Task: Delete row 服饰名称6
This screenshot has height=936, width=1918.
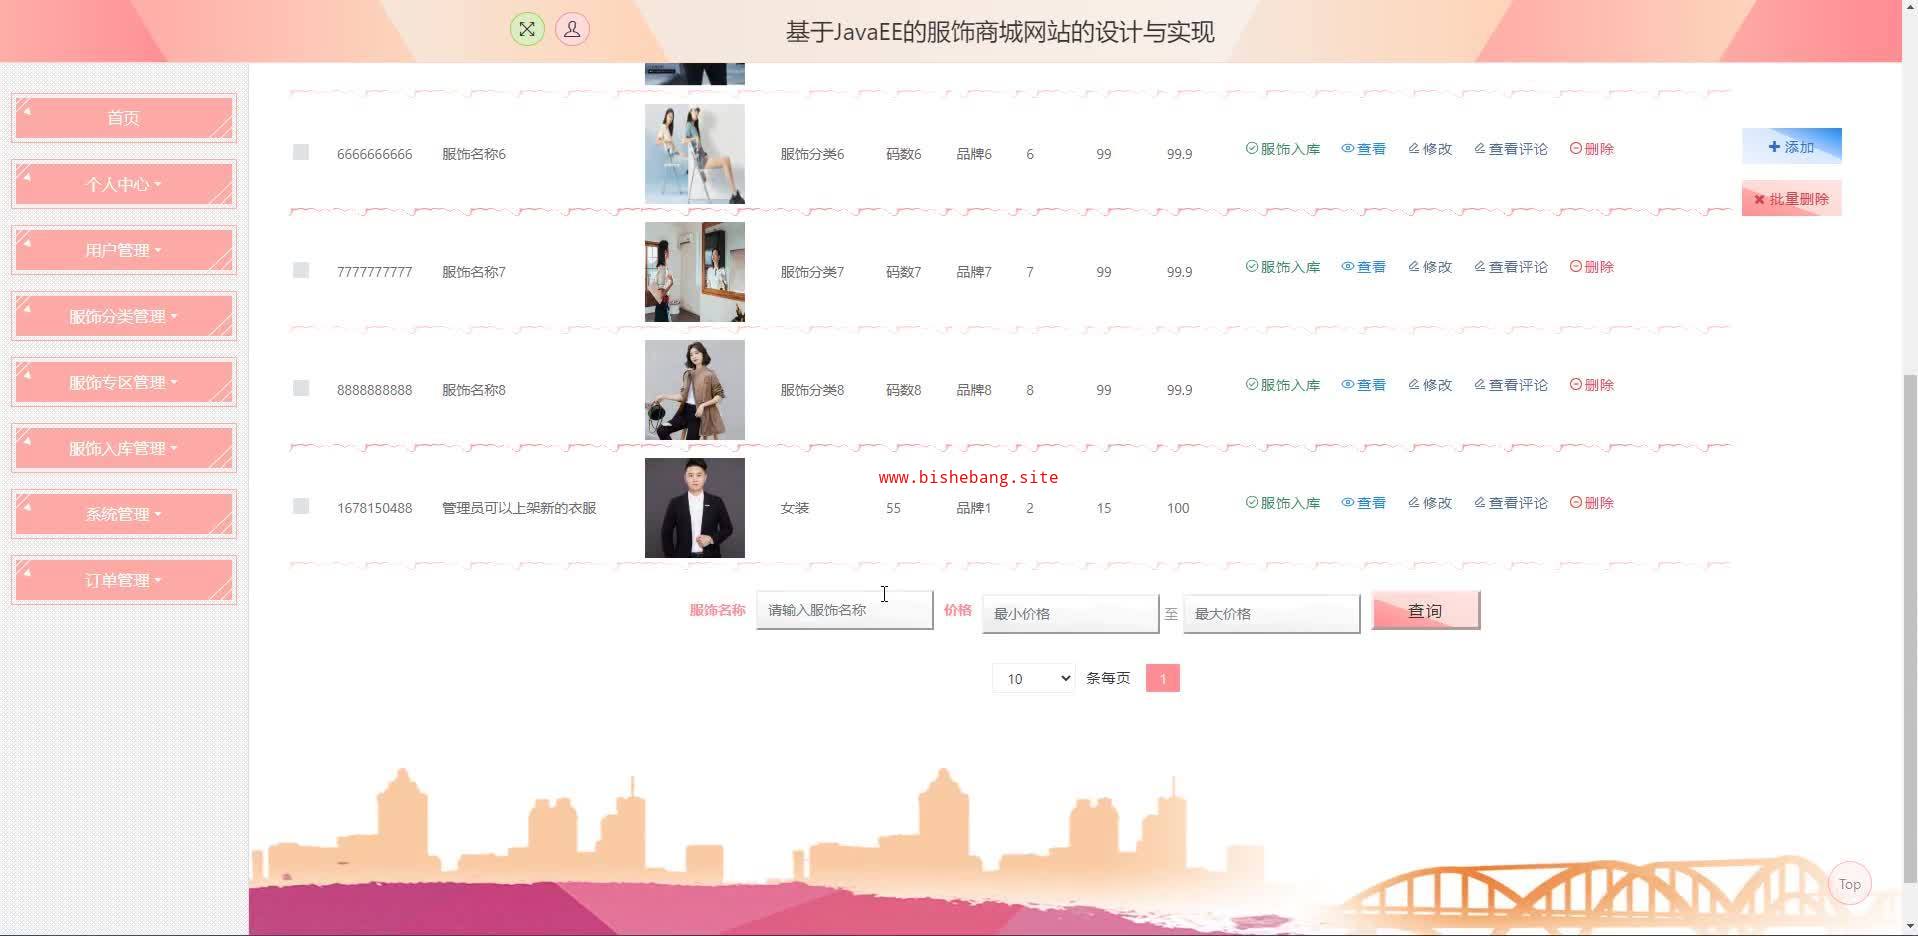Action: (x=1592, y=149)
